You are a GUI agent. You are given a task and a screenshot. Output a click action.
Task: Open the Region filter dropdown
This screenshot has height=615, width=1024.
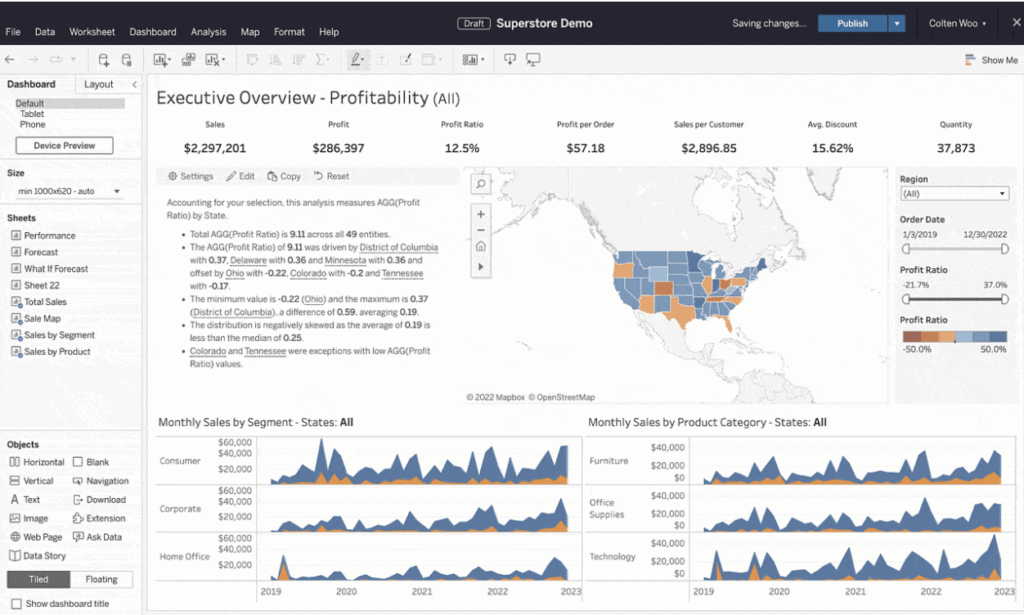pyautogui.click(x=954, y=194)
